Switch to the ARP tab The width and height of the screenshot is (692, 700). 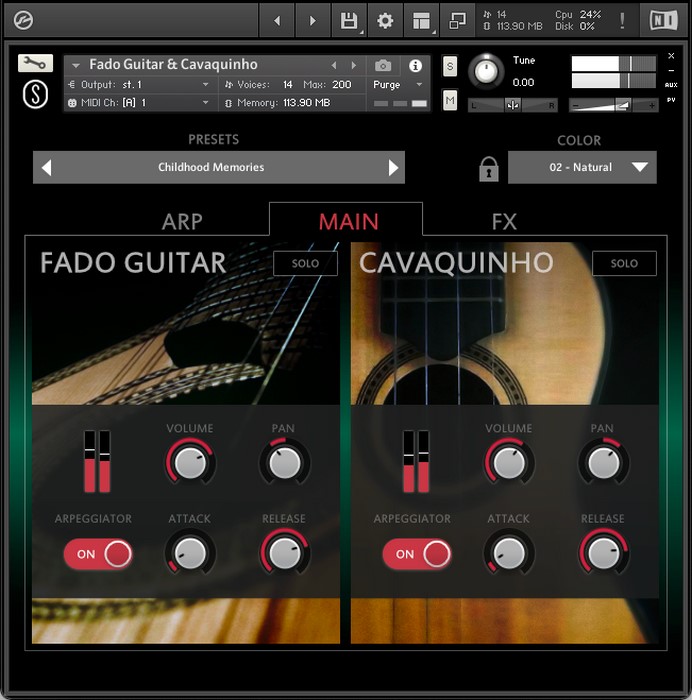click(182, 221)
